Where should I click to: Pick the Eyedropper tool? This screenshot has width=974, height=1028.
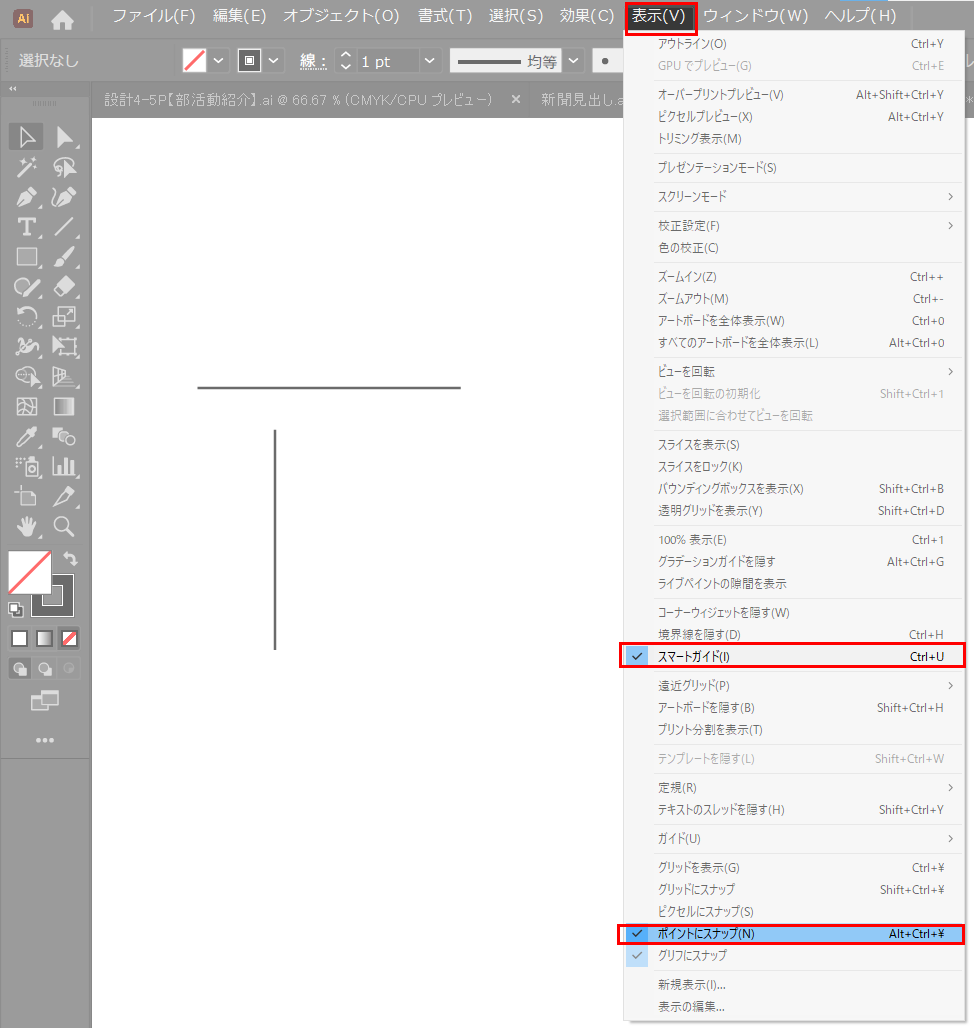click(27, 437)
